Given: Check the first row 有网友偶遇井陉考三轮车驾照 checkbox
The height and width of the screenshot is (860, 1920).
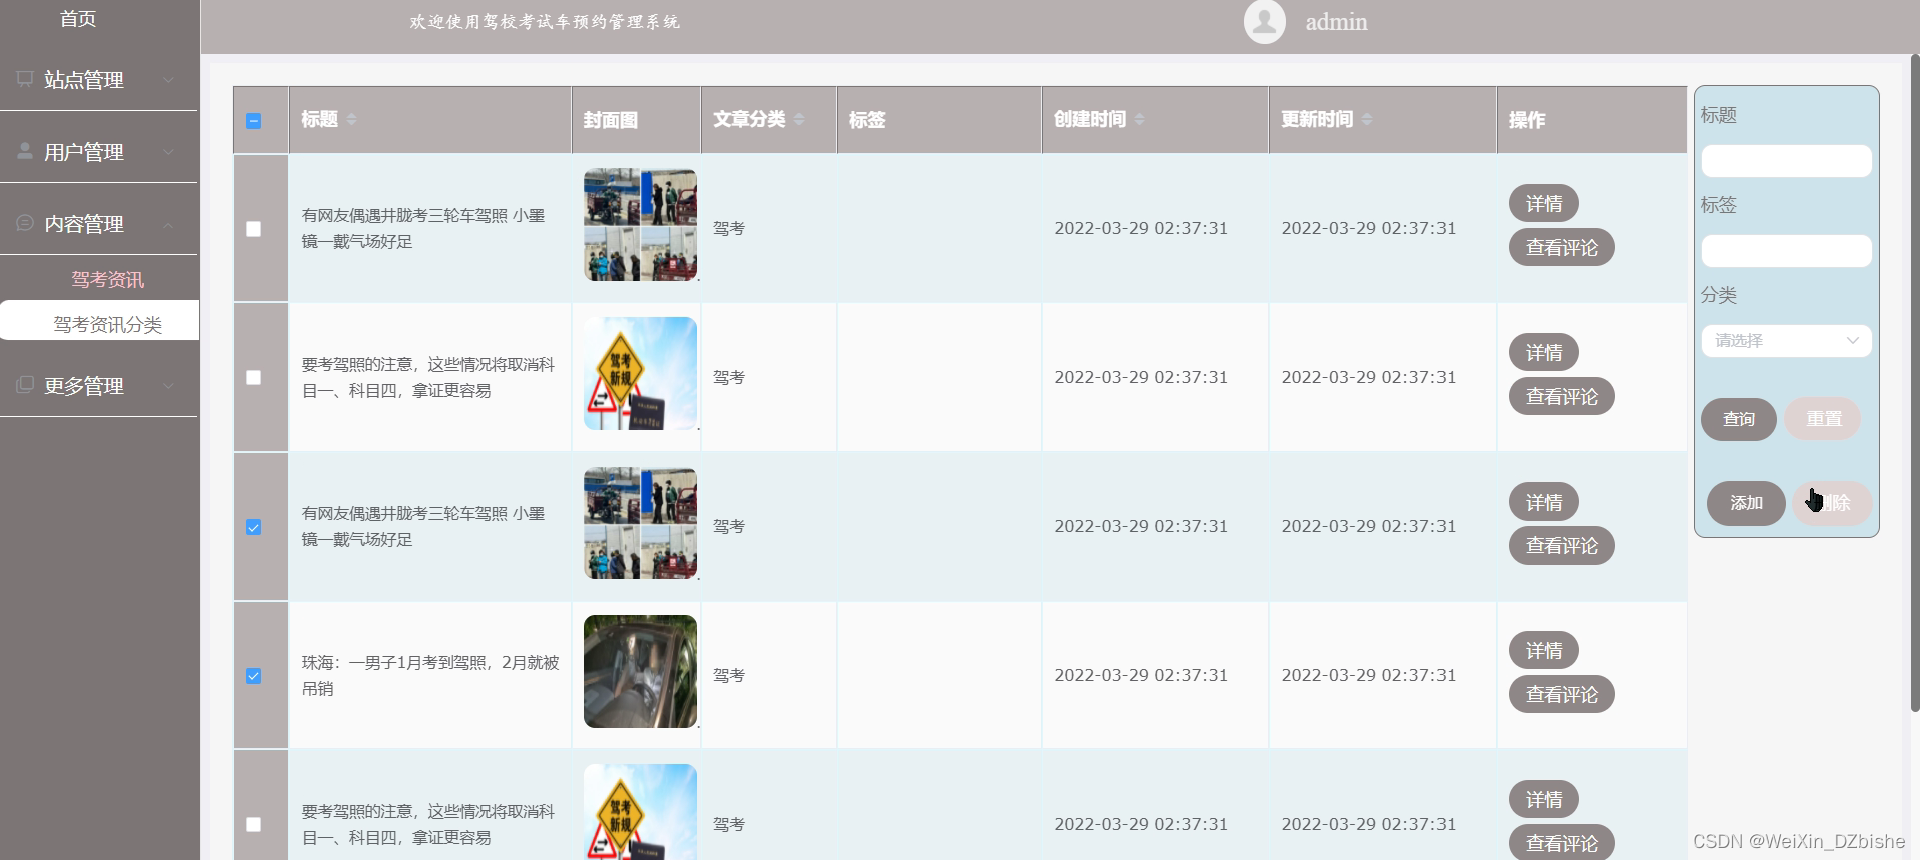Looking at the screenshot, I should (254, 229).
